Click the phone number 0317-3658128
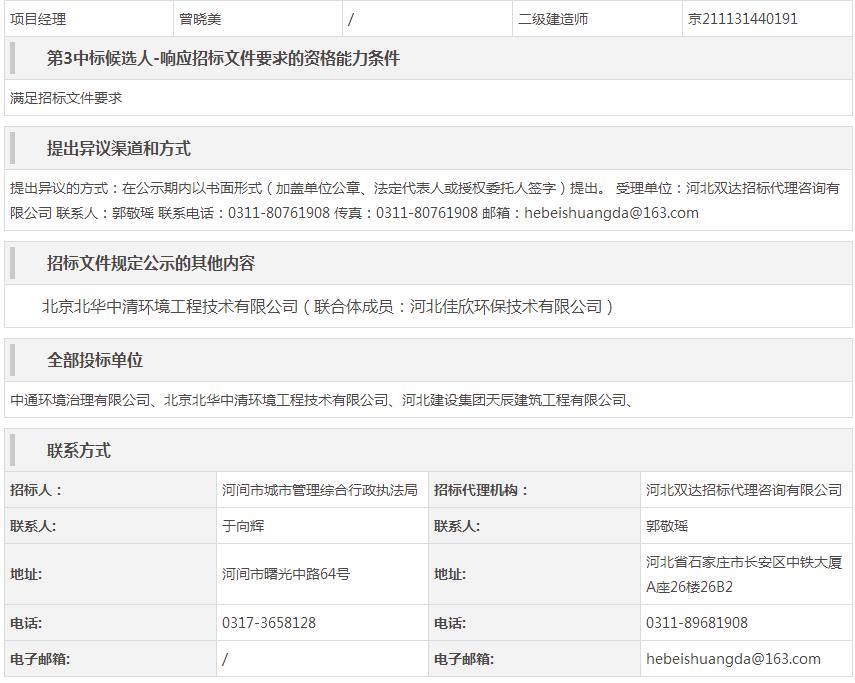Viewport: 855px width, 683px height. tap(269, 622)
